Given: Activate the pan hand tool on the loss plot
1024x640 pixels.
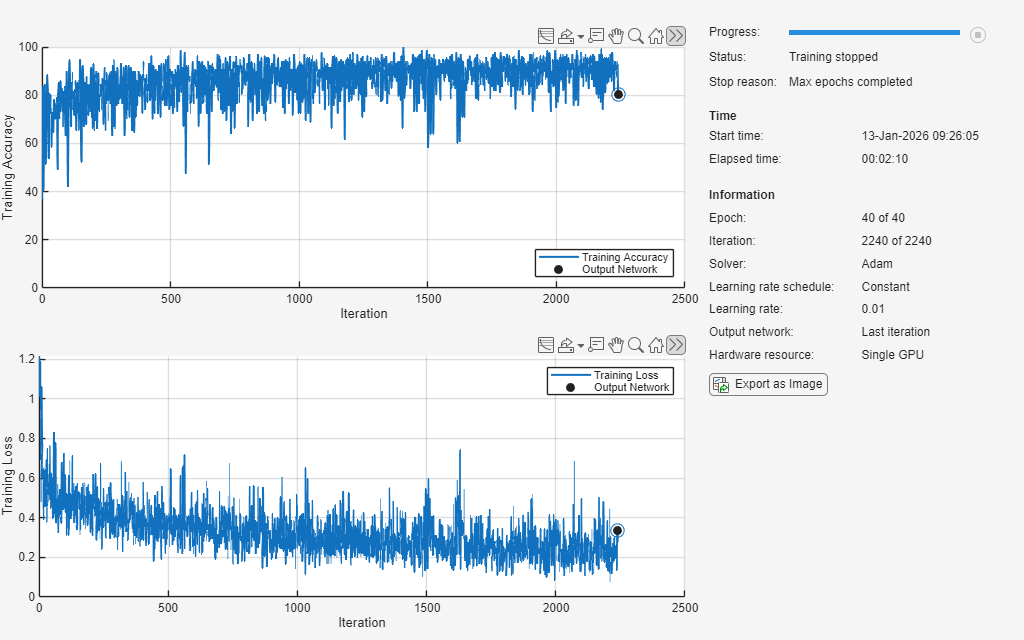Looking at the screenshot, I should point(616,345).
